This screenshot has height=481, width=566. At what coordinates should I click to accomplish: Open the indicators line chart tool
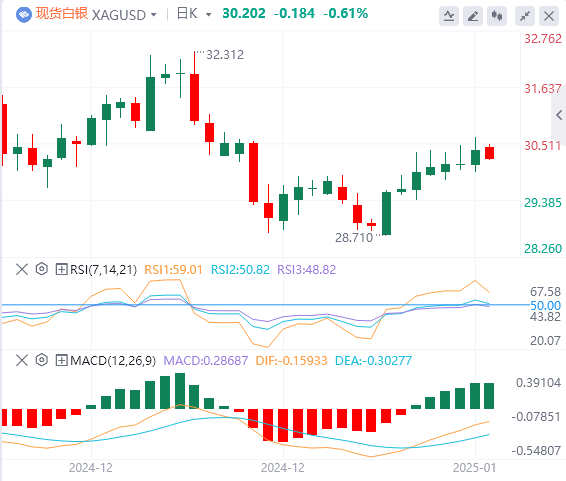449,16
